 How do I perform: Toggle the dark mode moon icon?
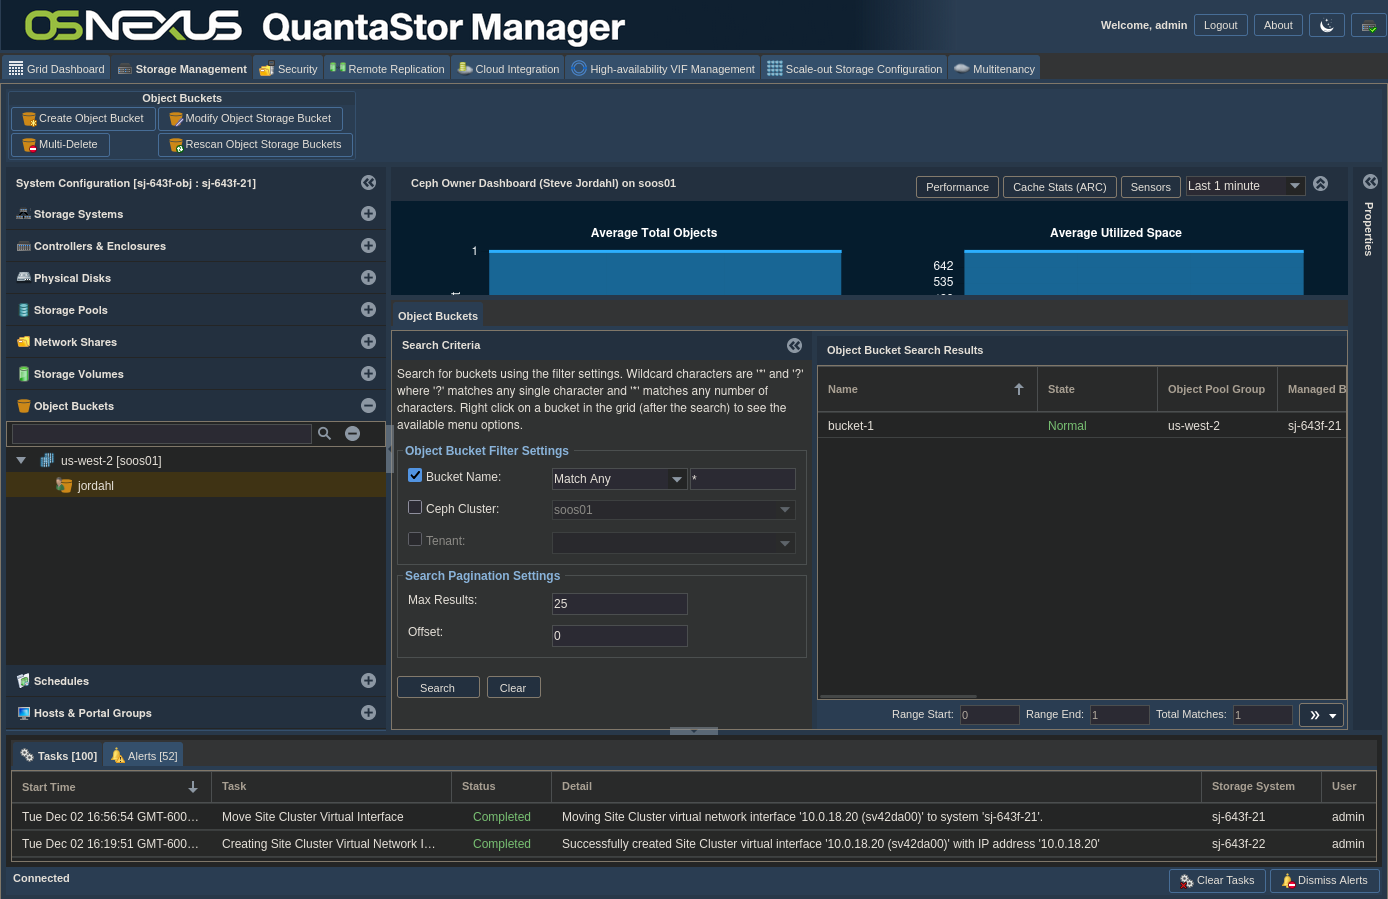[1327, 25]
